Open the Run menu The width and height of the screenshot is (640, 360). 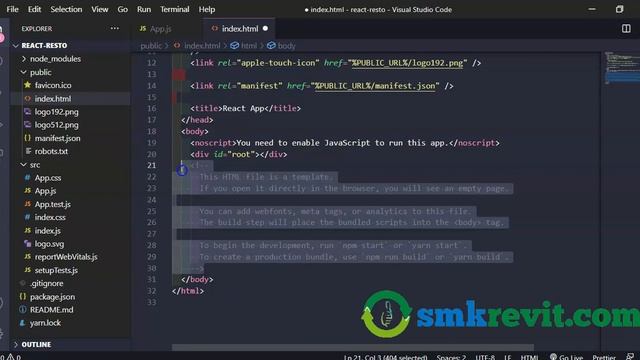(144, 9)
